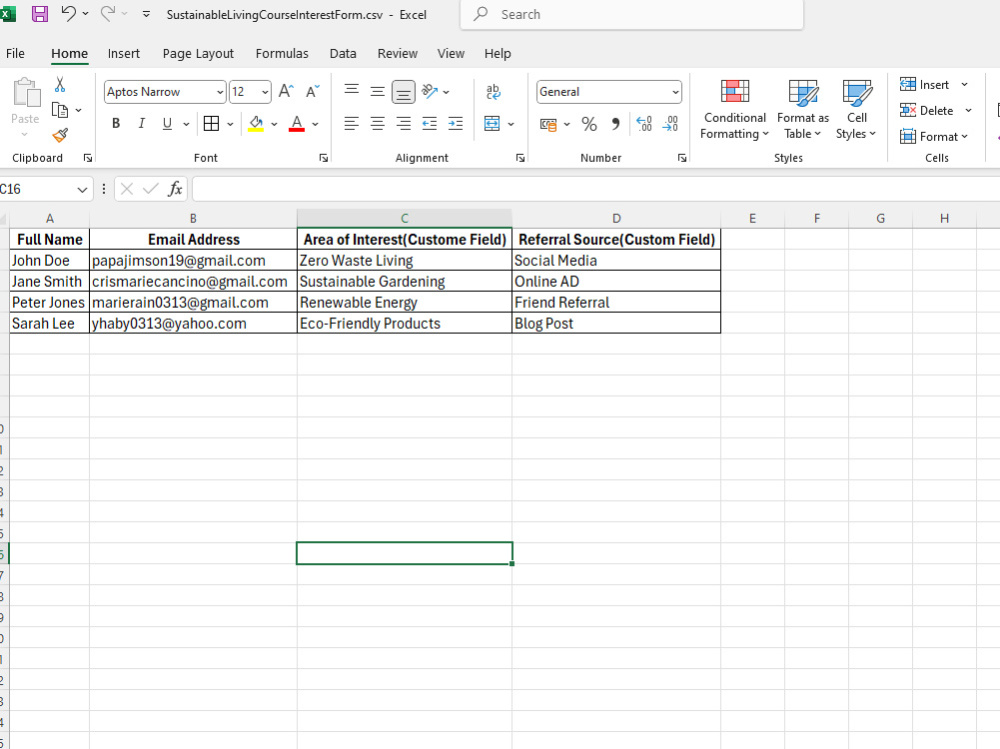Open Number format dialog launcher
1000x749 pixels.
coord(682,158)
